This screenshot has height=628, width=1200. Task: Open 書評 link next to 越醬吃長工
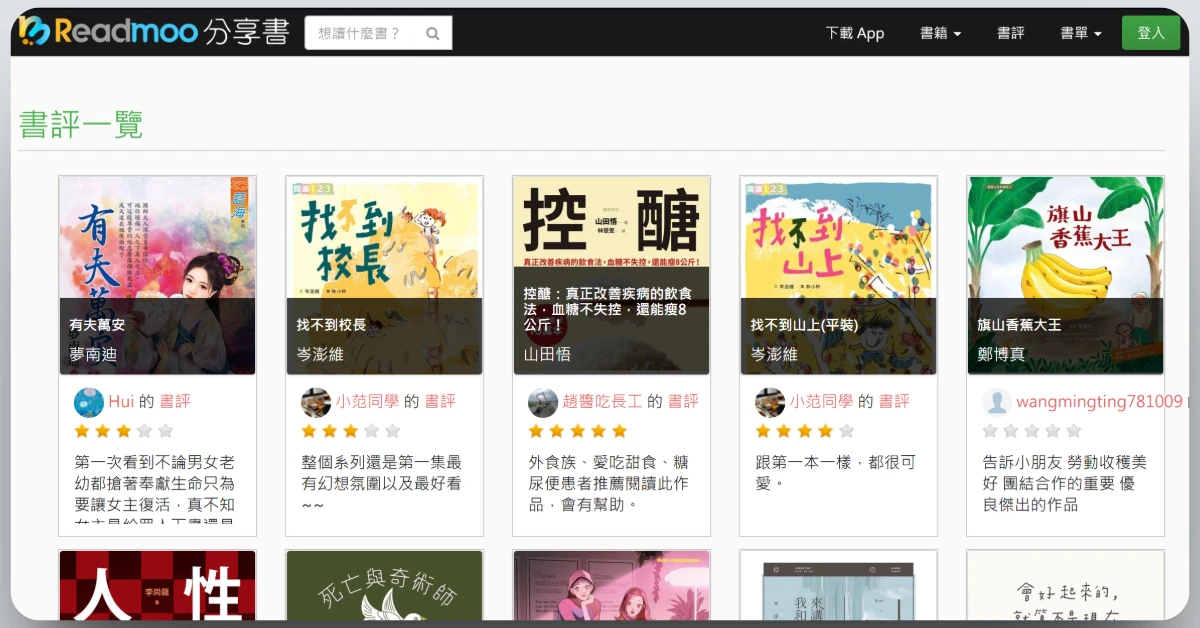coord(683,402)
